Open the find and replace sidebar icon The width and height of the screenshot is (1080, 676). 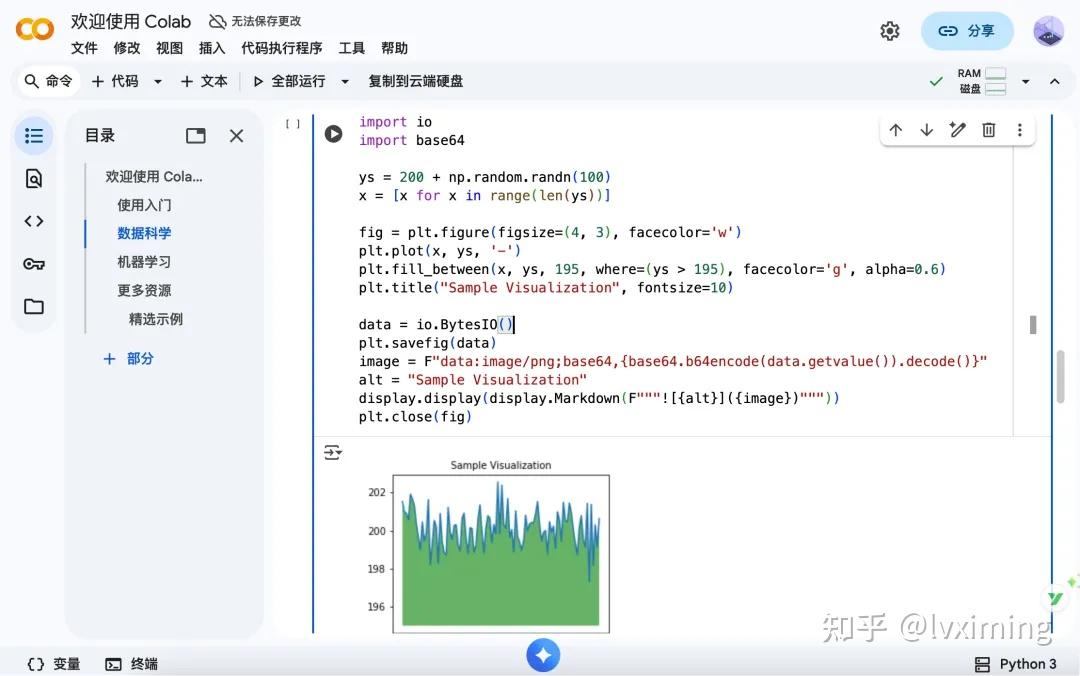[x=34, y=178]
